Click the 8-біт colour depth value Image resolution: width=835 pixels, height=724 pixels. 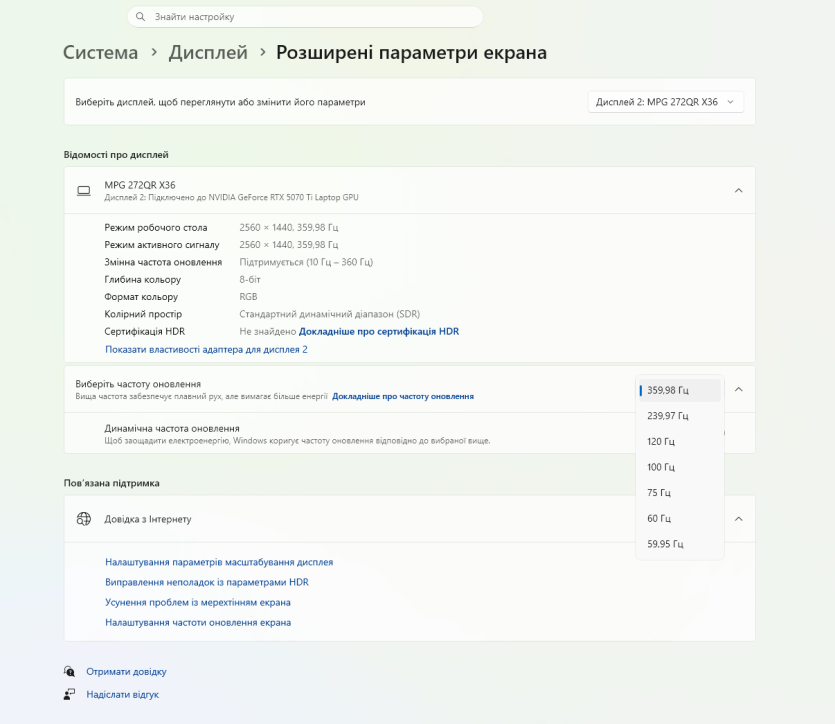(250, 279)
